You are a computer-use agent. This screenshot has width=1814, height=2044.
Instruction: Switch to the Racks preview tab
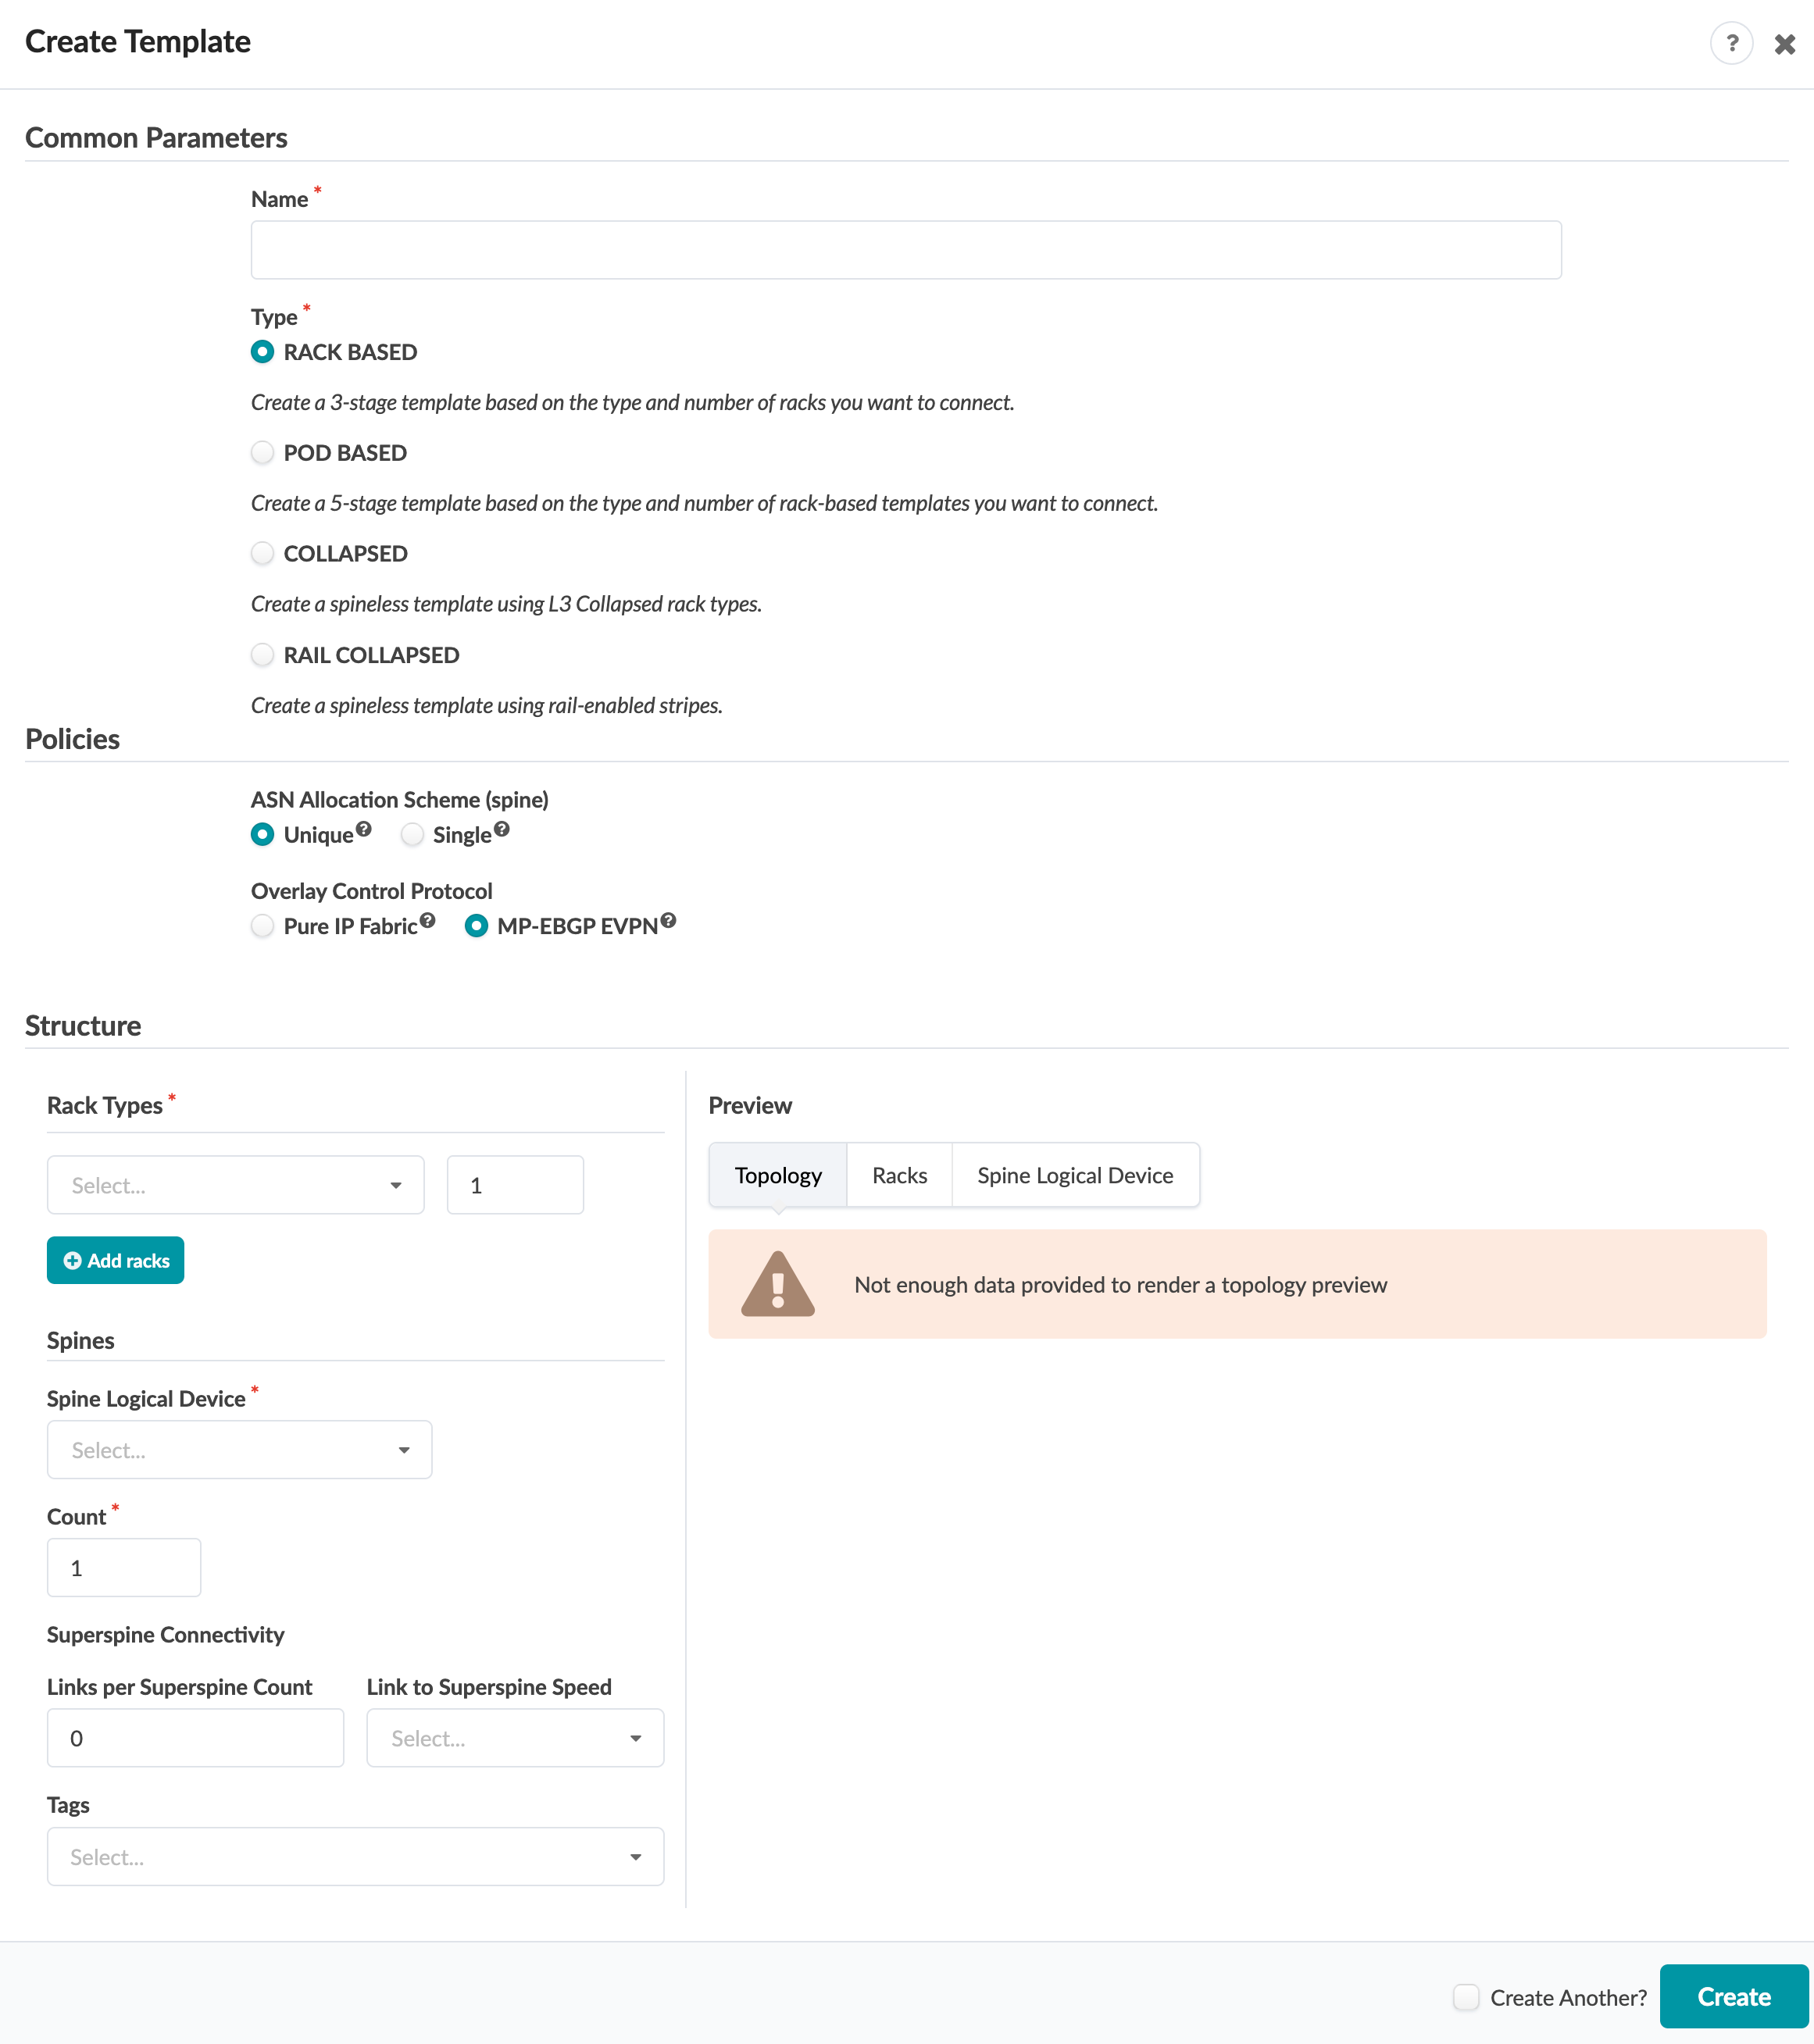tap(898, 1175)
